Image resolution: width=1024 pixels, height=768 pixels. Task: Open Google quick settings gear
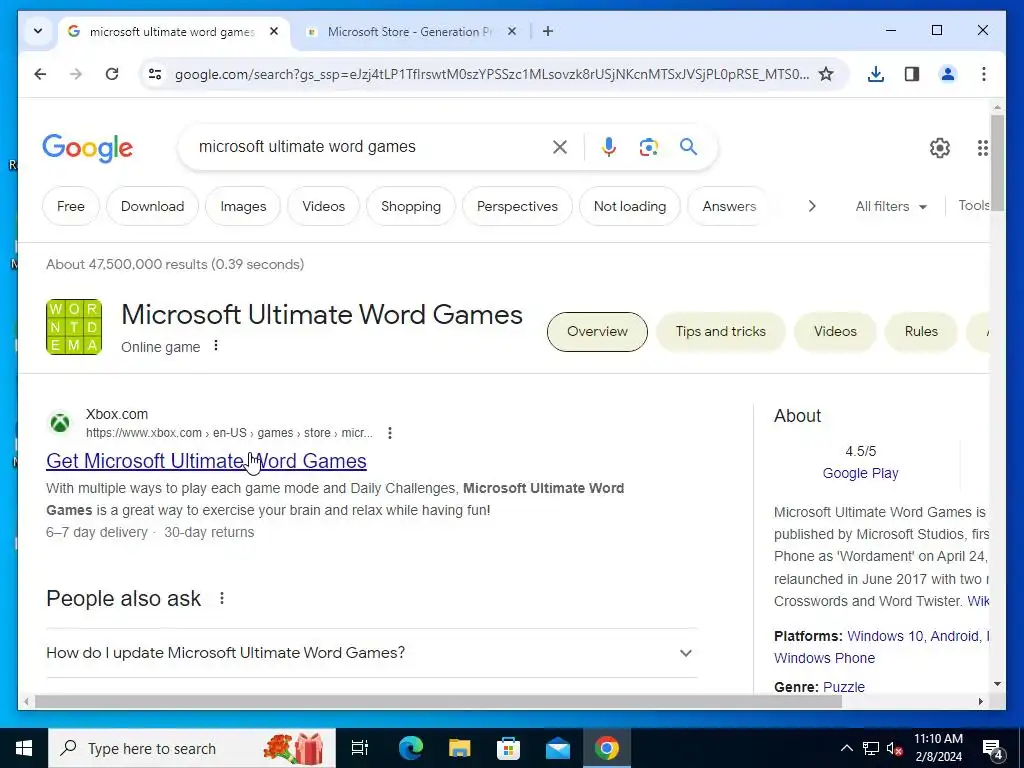(x=940, y=148)
